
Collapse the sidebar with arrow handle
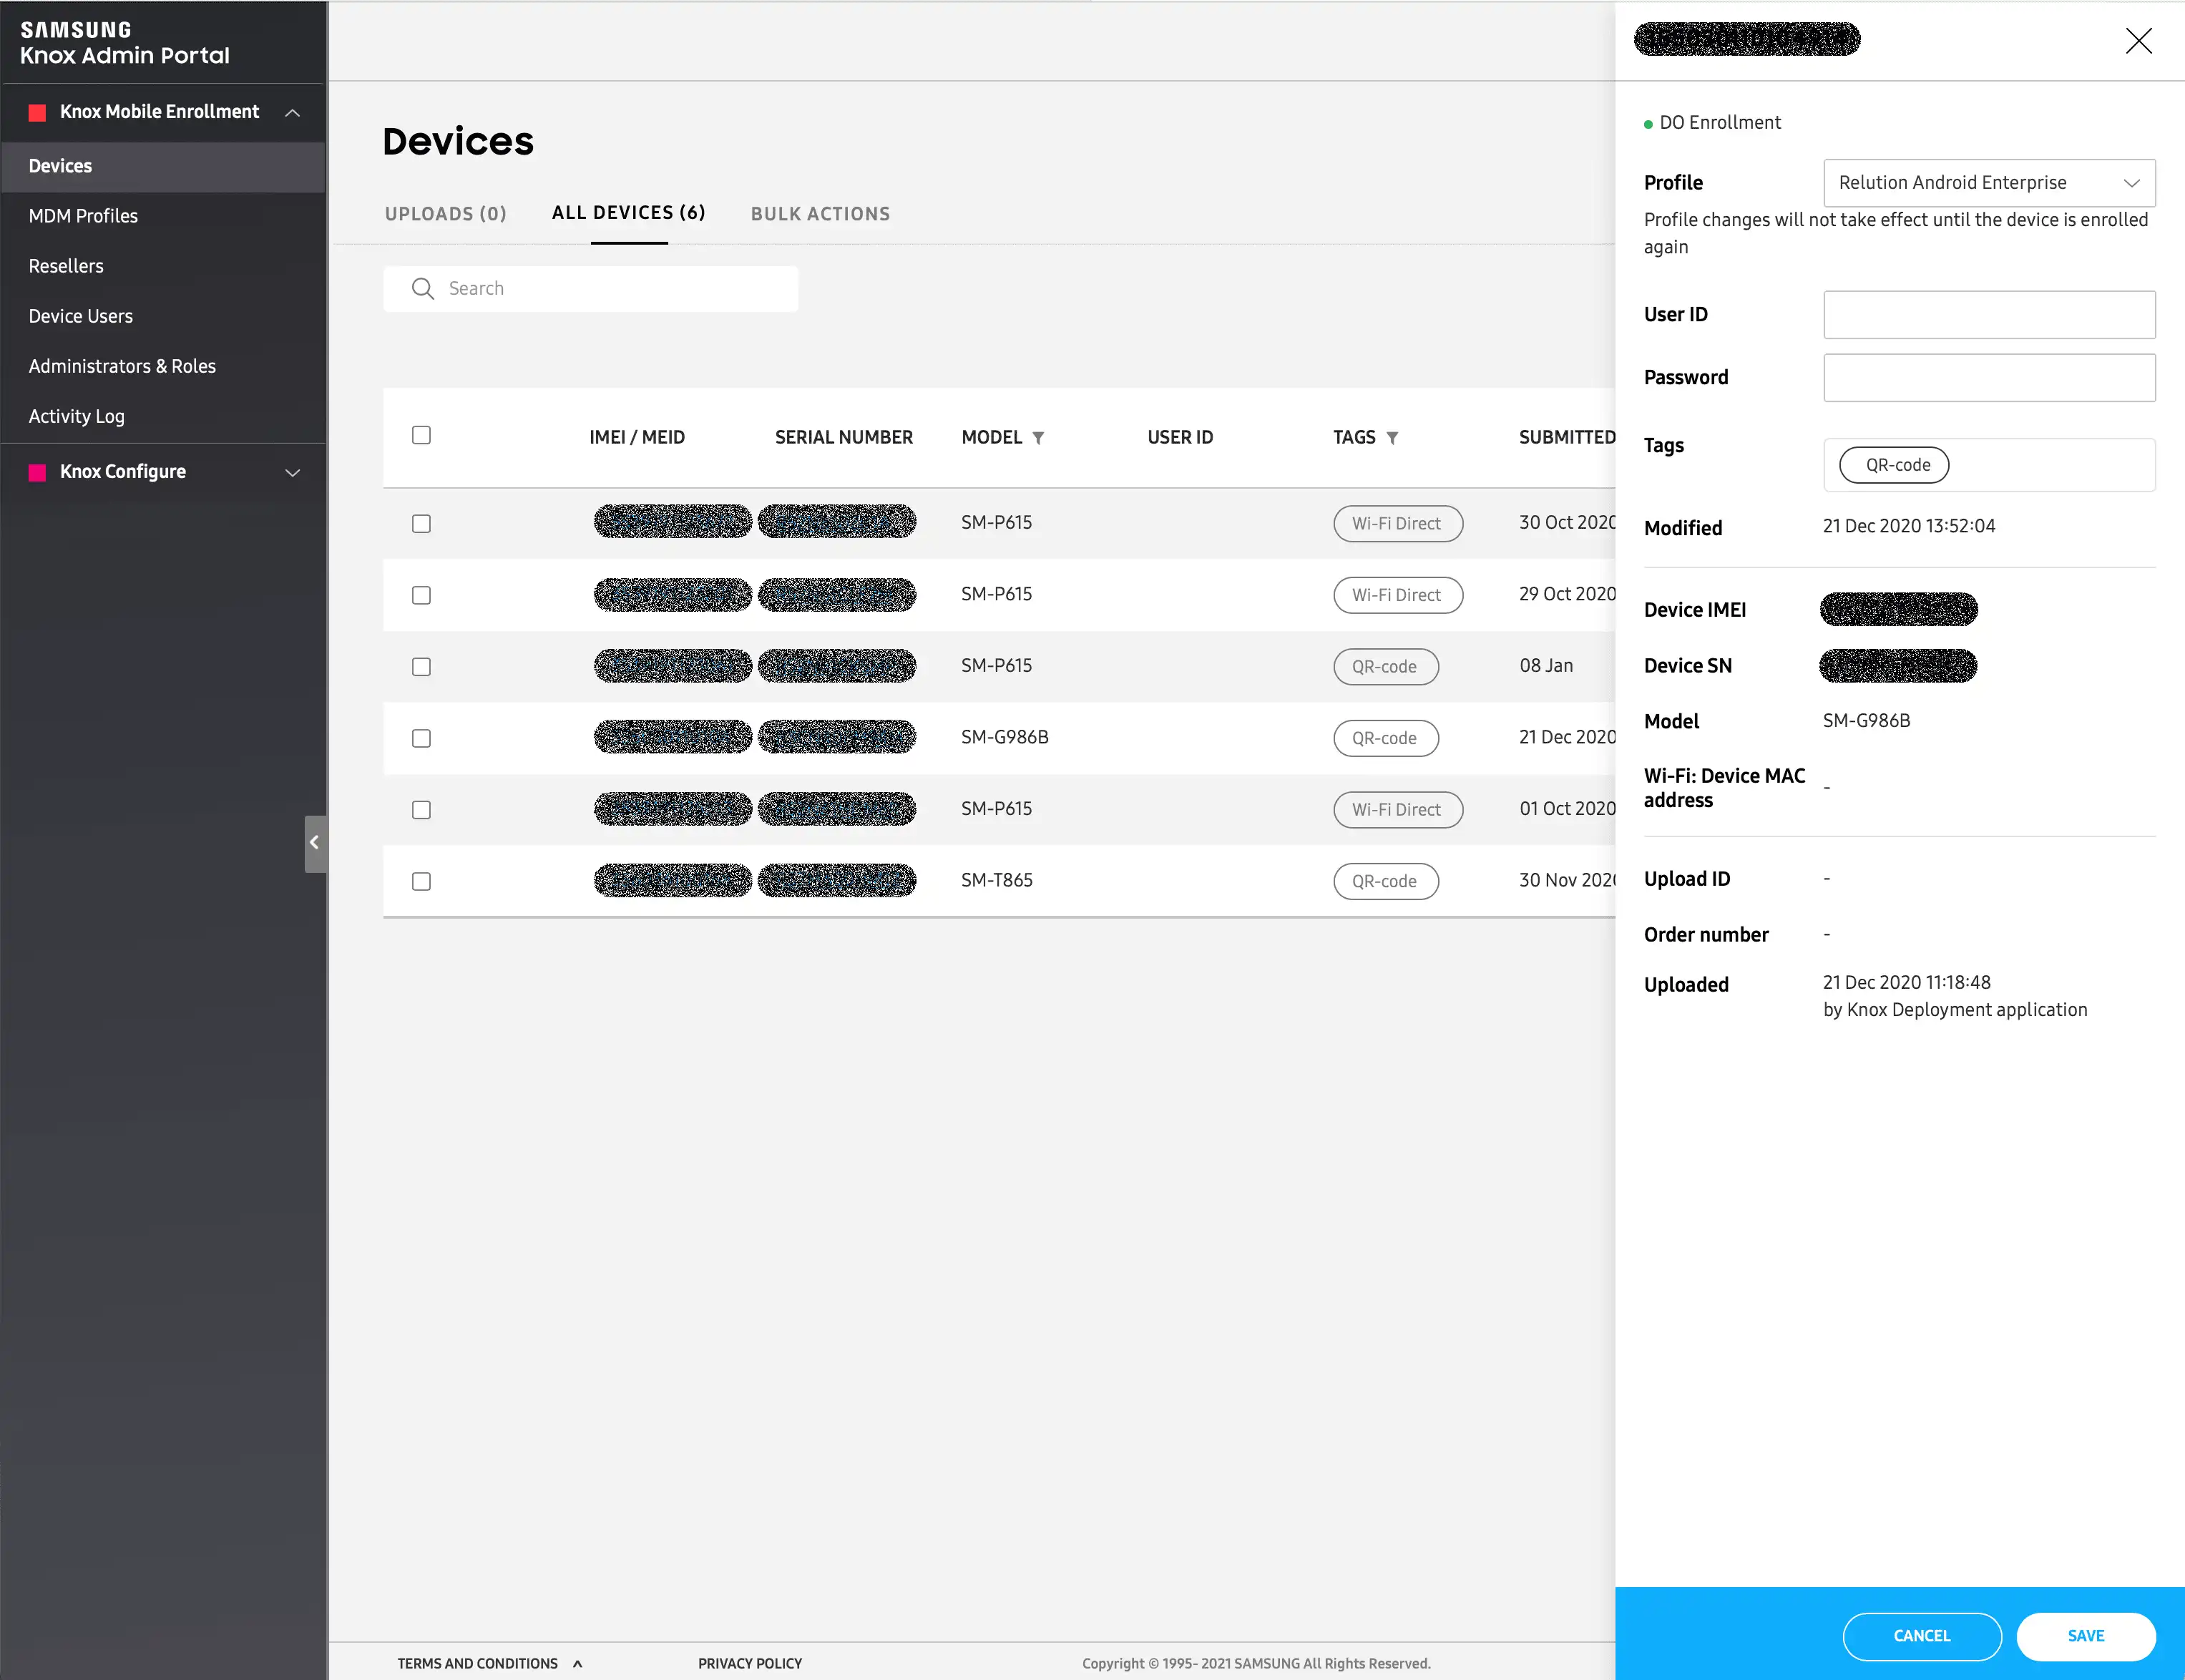pos(315,843)
